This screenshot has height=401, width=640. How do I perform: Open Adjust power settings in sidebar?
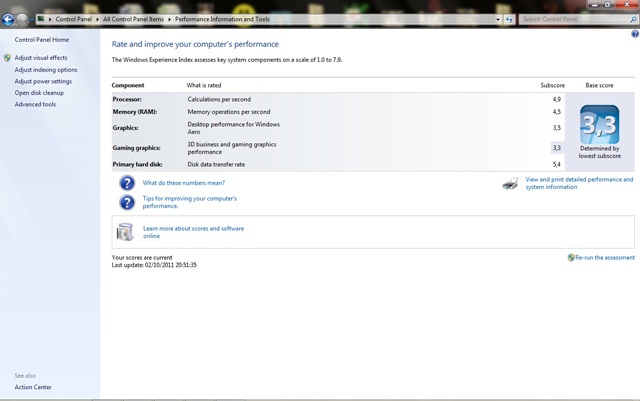point(43,81)
